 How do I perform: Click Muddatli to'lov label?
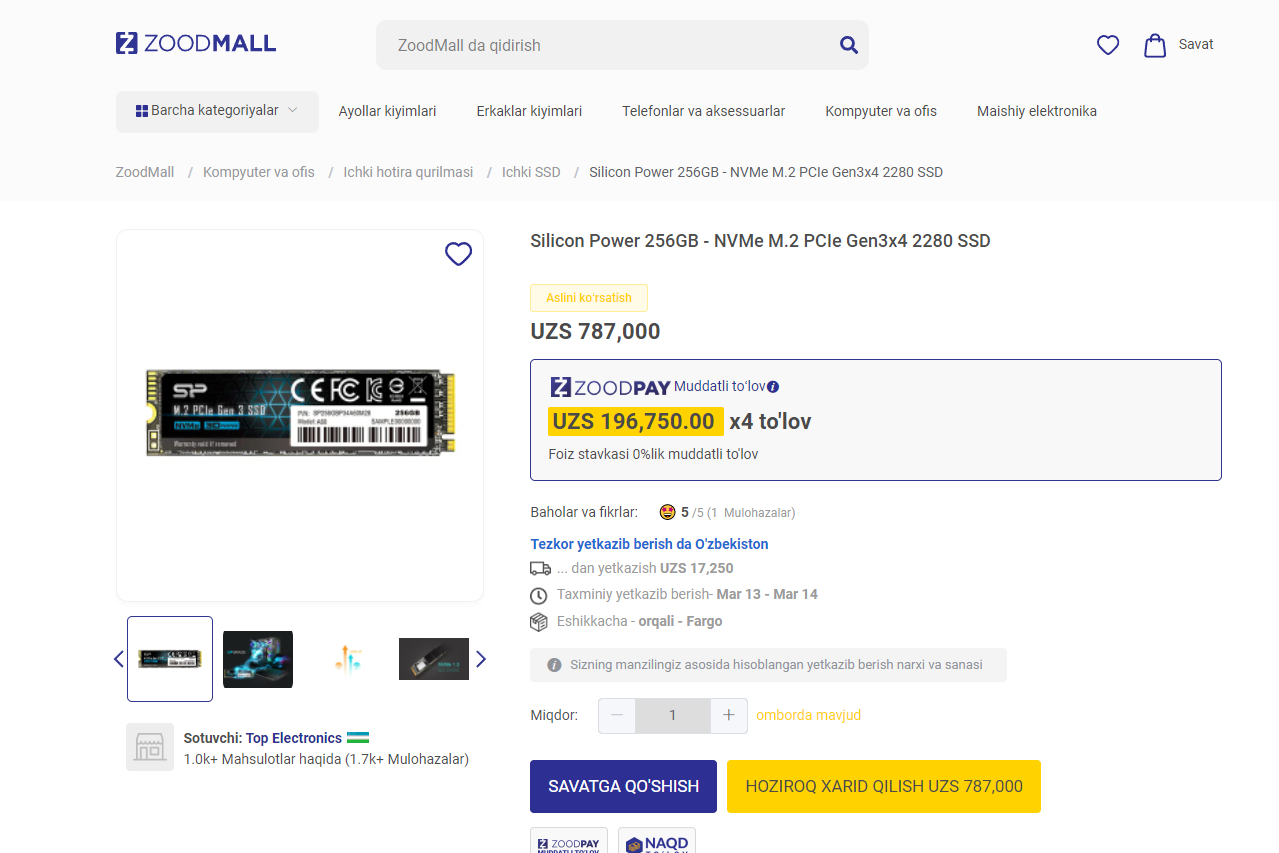coord(720,387)
